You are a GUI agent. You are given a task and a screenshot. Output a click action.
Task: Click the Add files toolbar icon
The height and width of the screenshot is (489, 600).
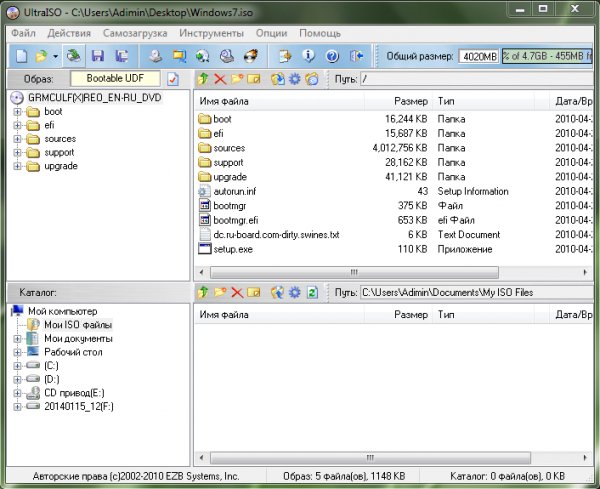click(285, 56)
